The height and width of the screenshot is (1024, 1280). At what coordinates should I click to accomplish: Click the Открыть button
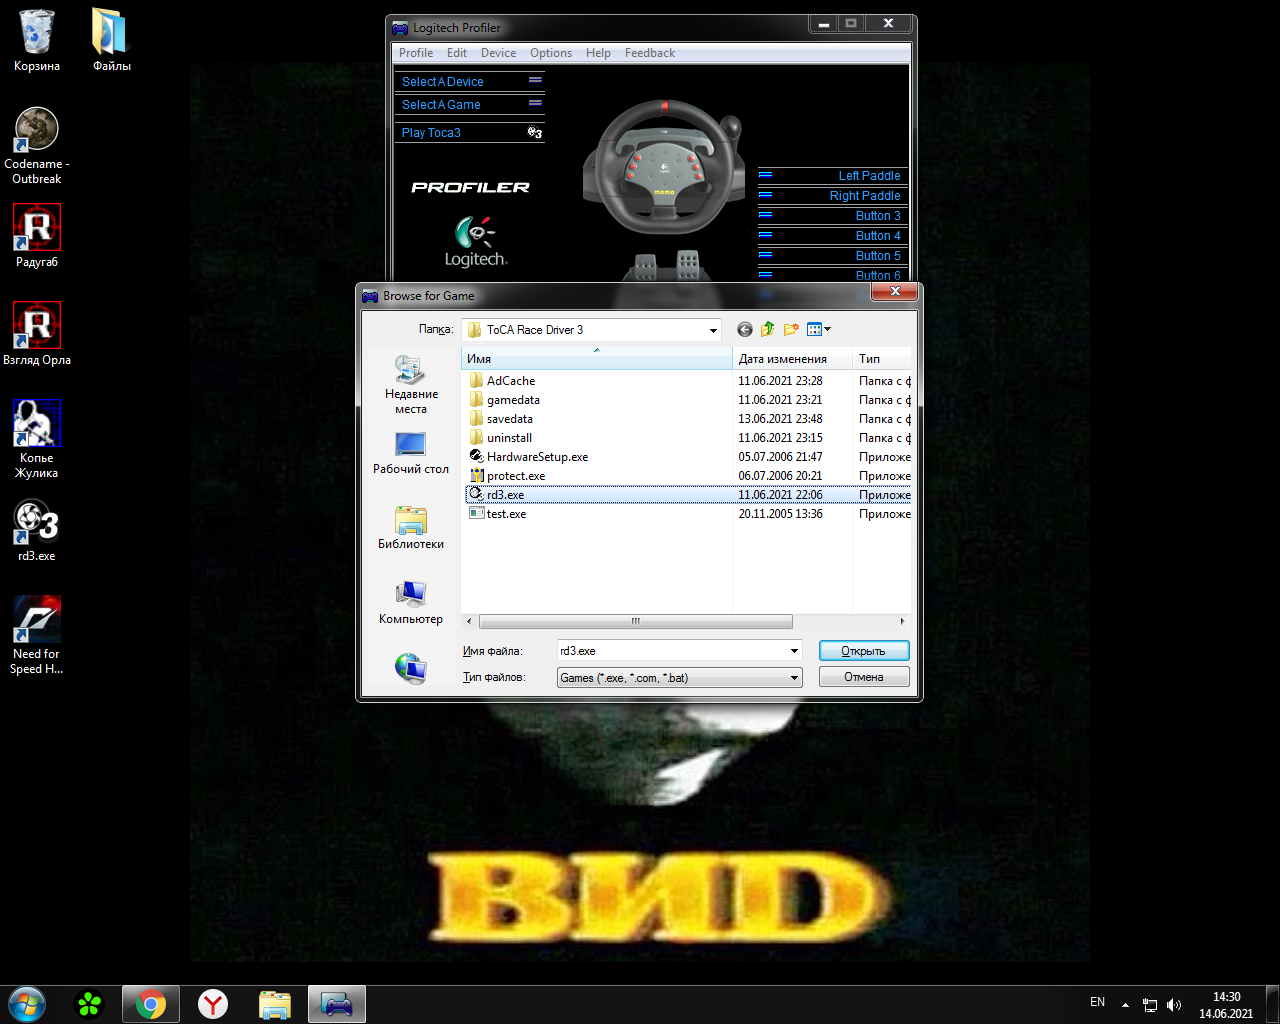[864, 651]
